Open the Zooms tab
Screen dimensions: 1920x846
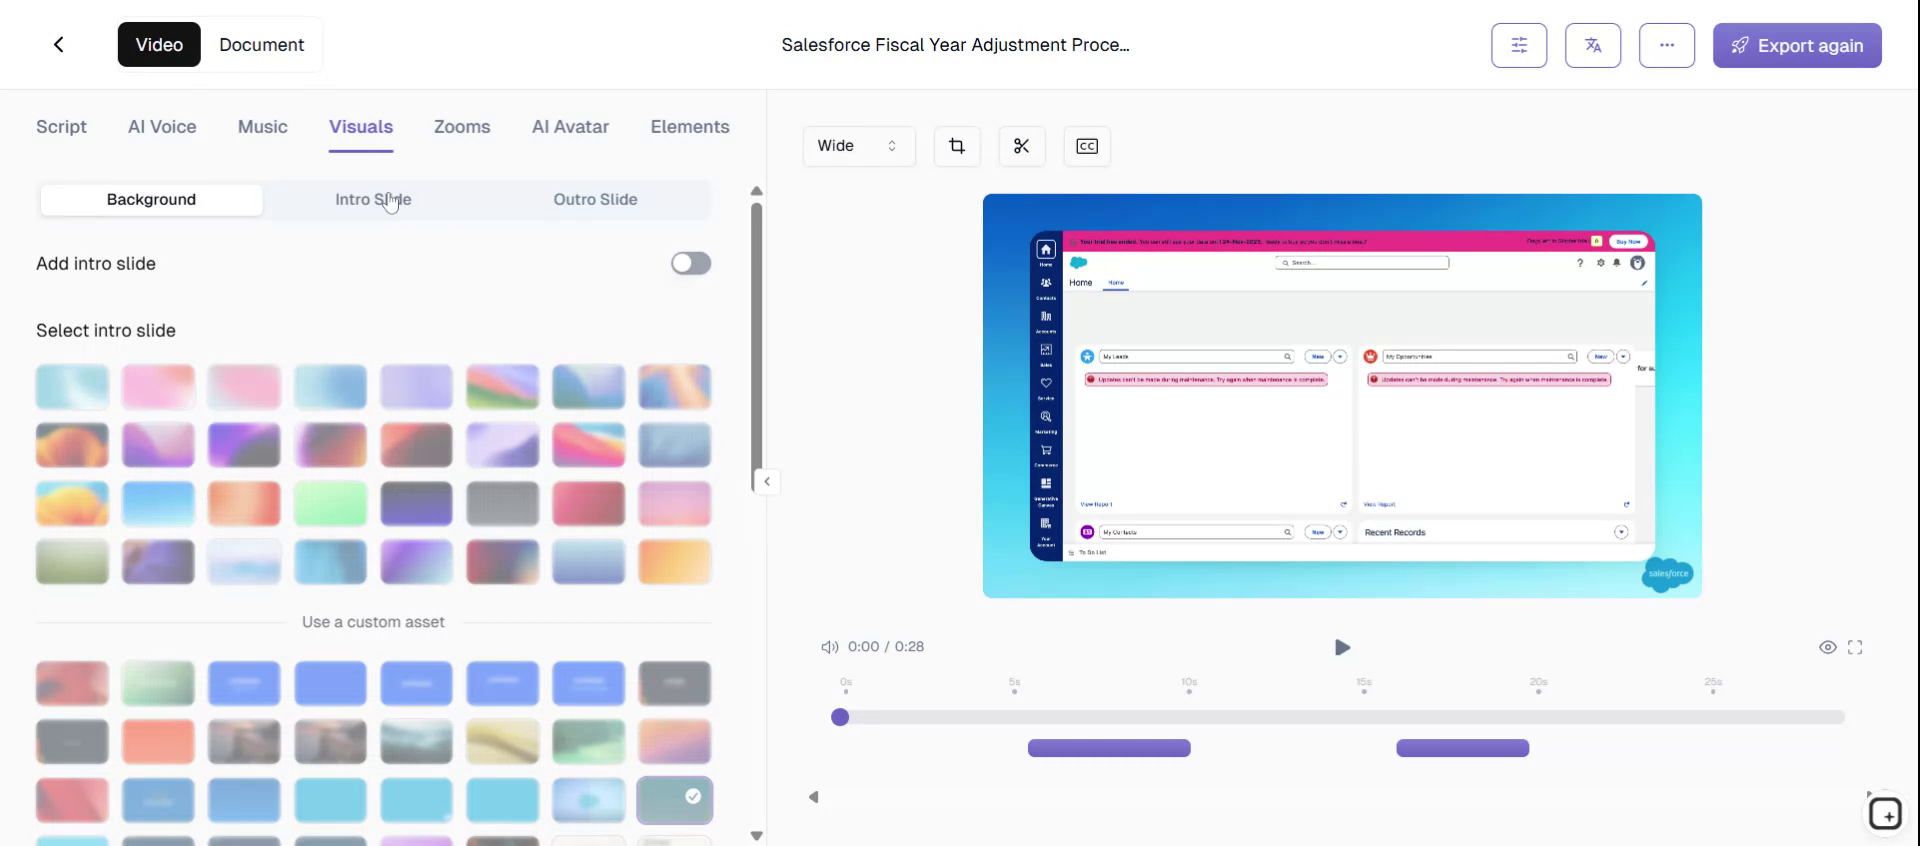pyautogui.click(x=462, y=127)
